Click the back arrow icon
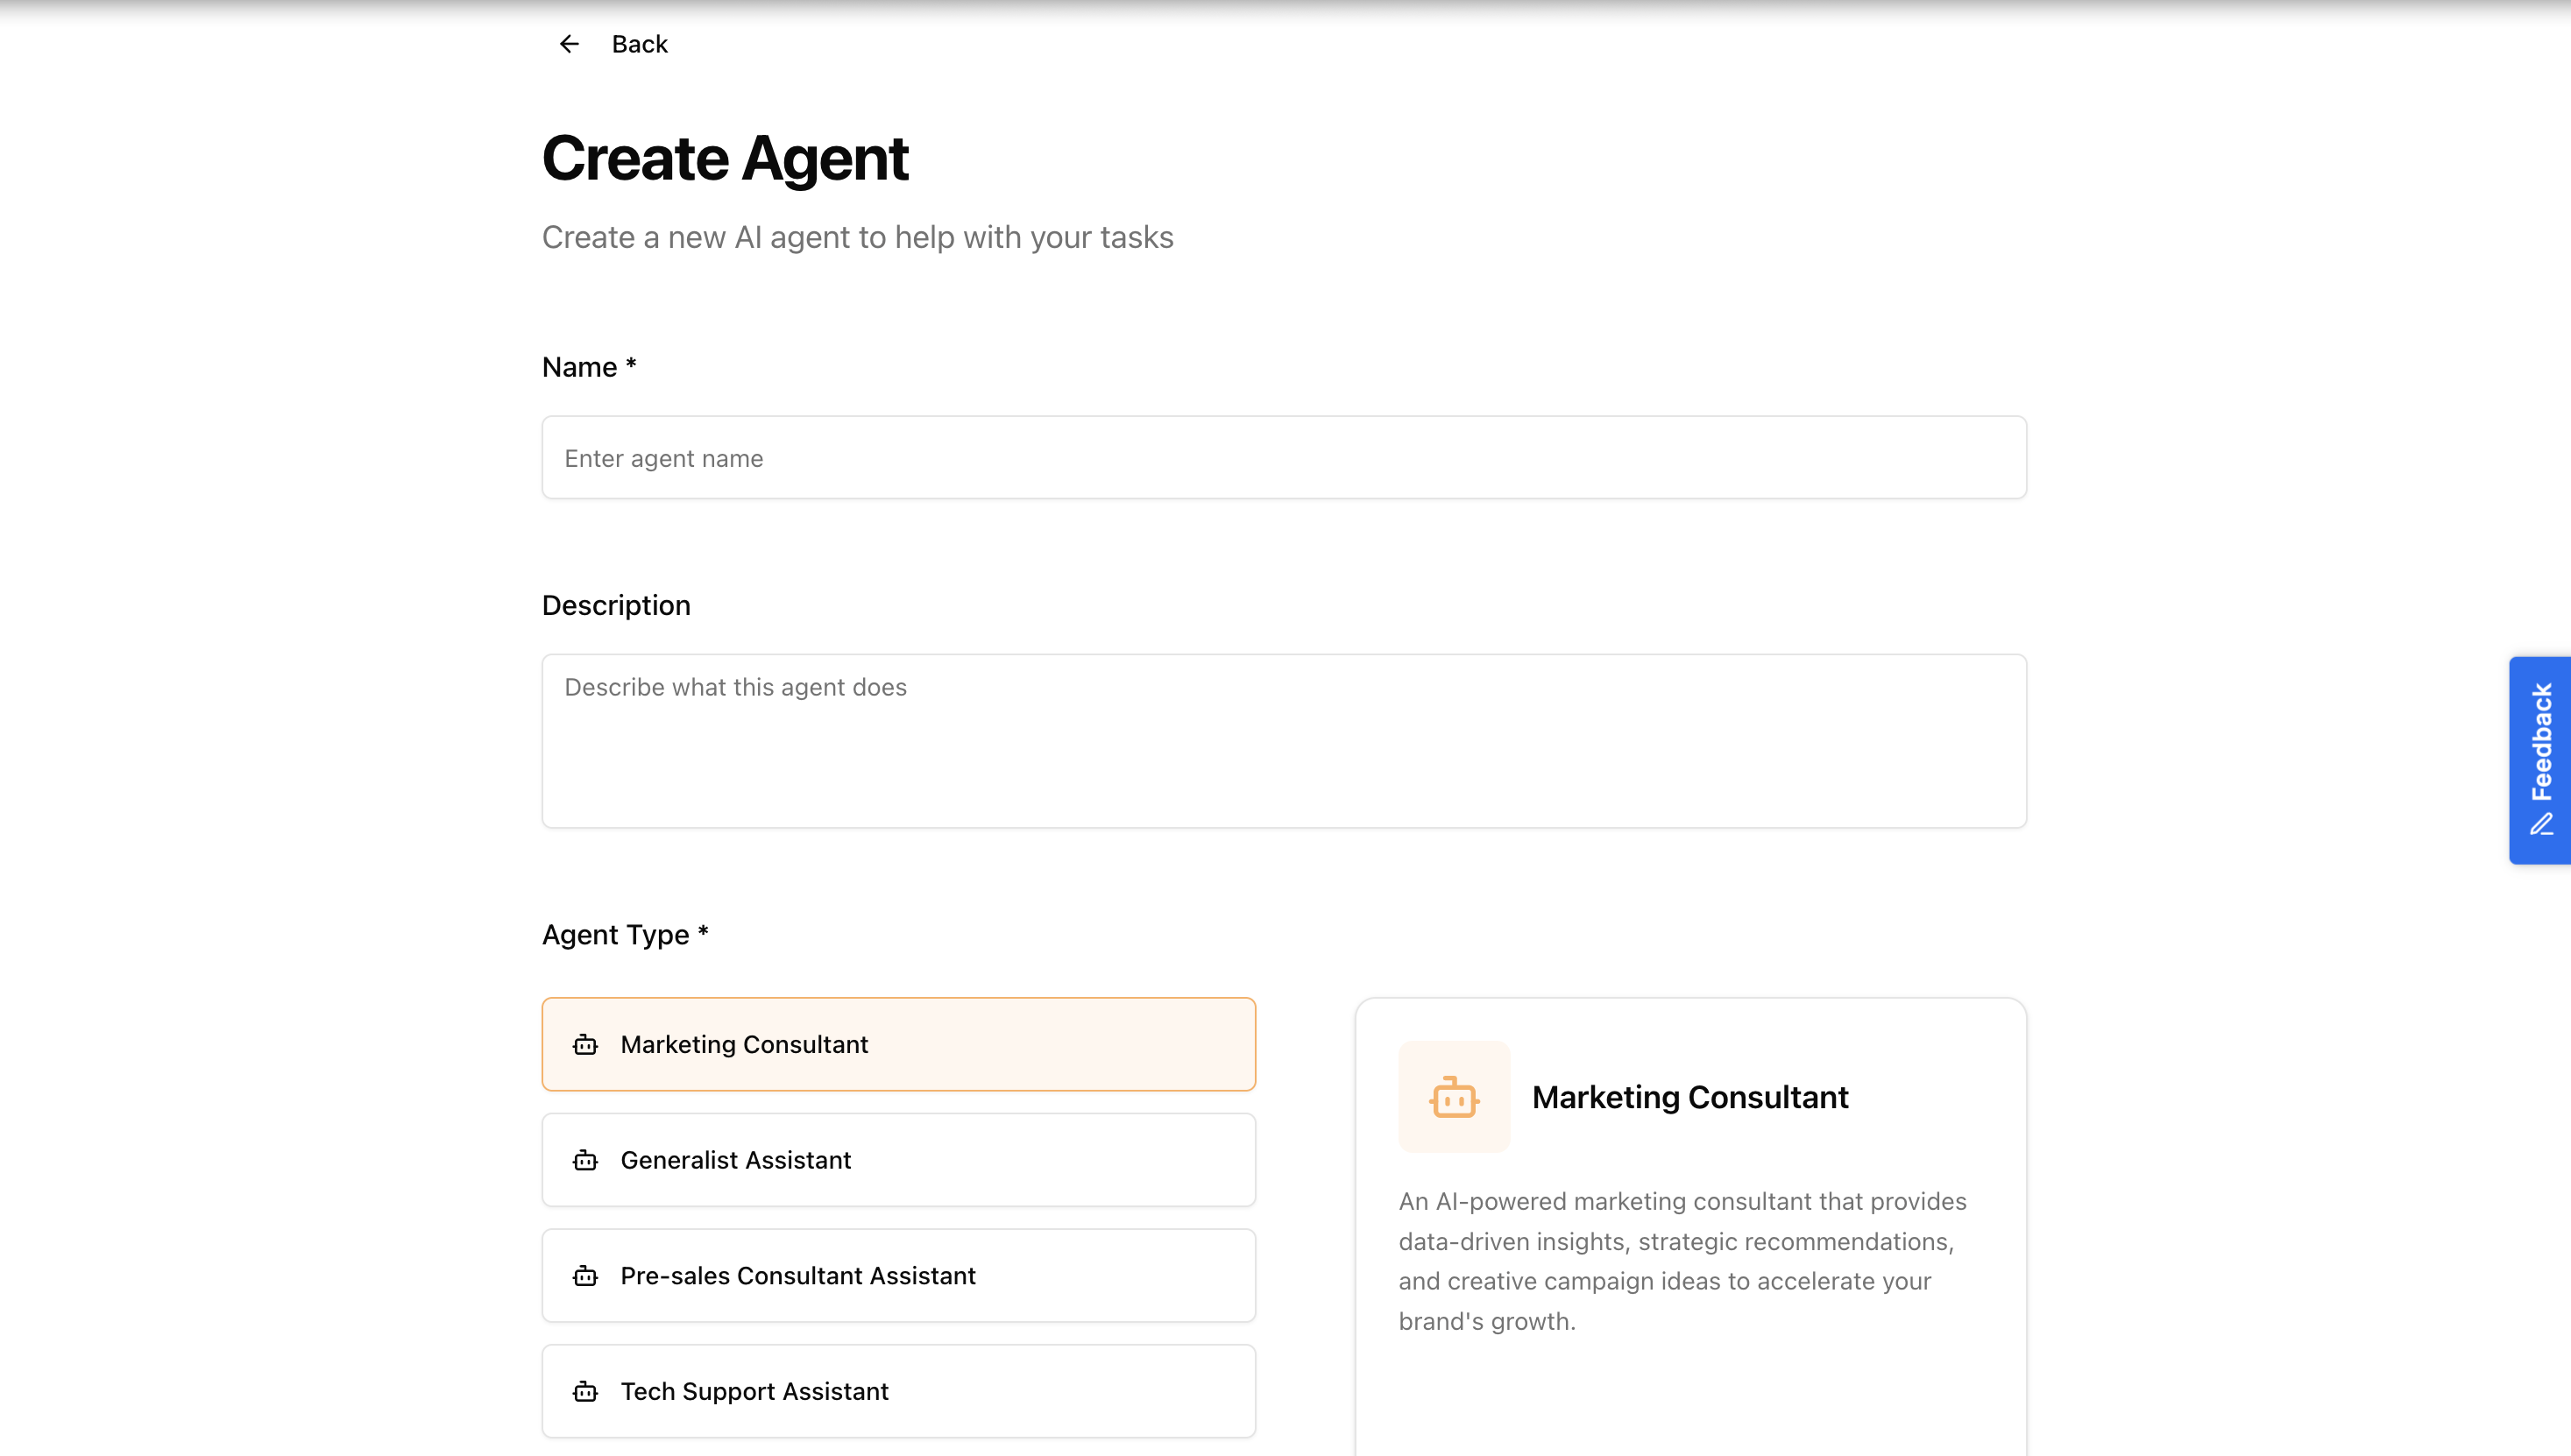2571x1456 pixels. coord(568,43)
